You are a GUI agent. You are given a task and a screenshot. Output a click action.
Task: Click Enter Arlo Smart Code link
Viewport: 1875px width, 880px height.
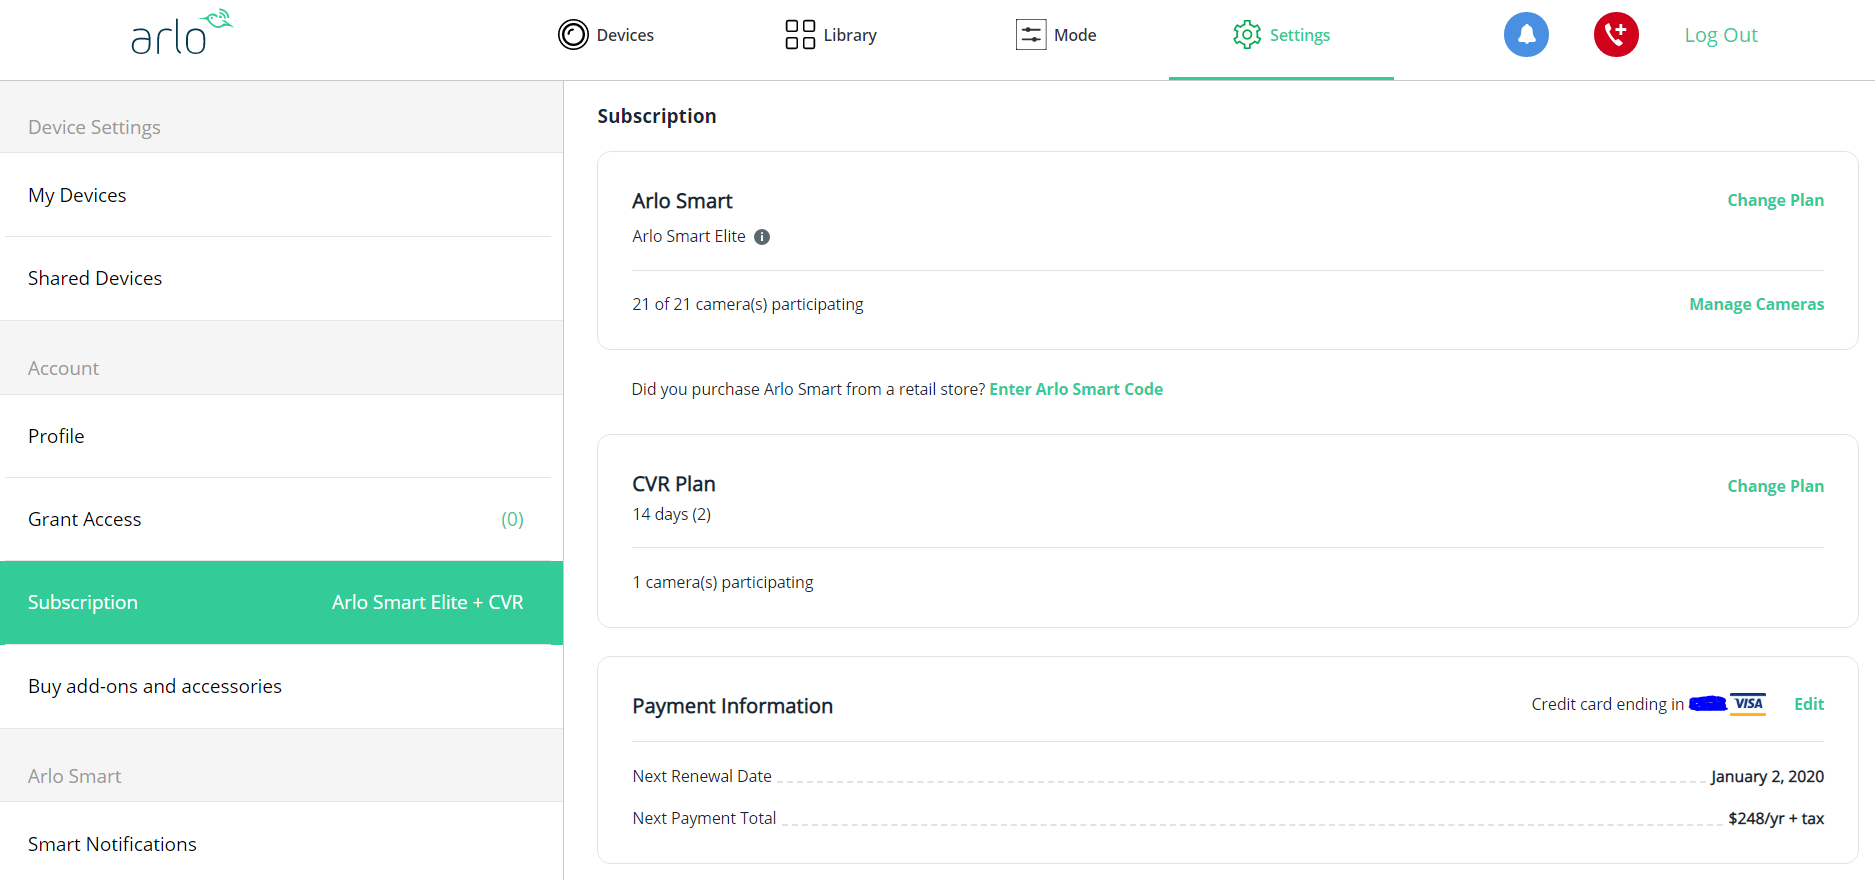tap(1076, 389)
